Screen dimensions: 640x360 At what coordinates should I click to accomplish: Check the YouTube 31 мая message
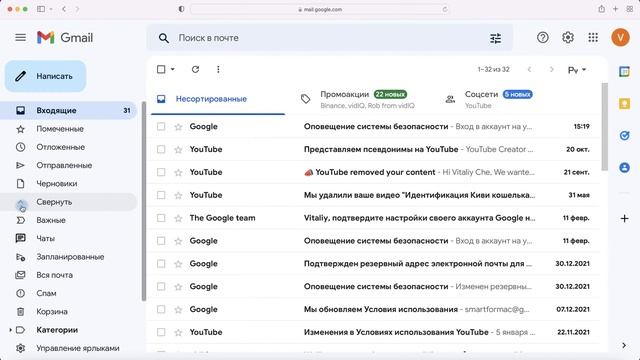161,195
